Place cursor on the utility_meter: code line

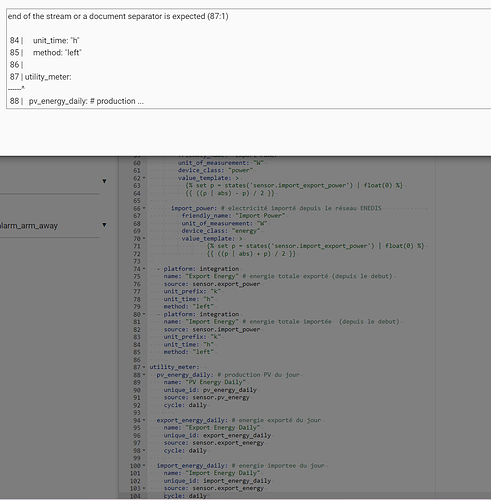pos(174,367)
